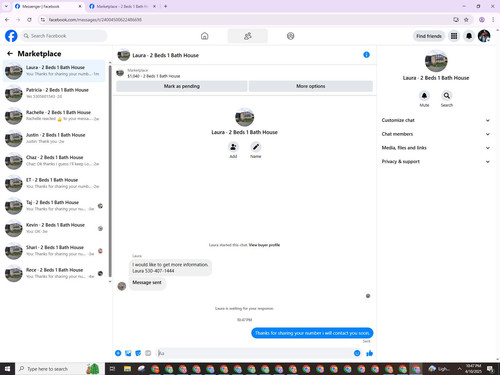Open Rece conversation in list

tap(54, 273)
